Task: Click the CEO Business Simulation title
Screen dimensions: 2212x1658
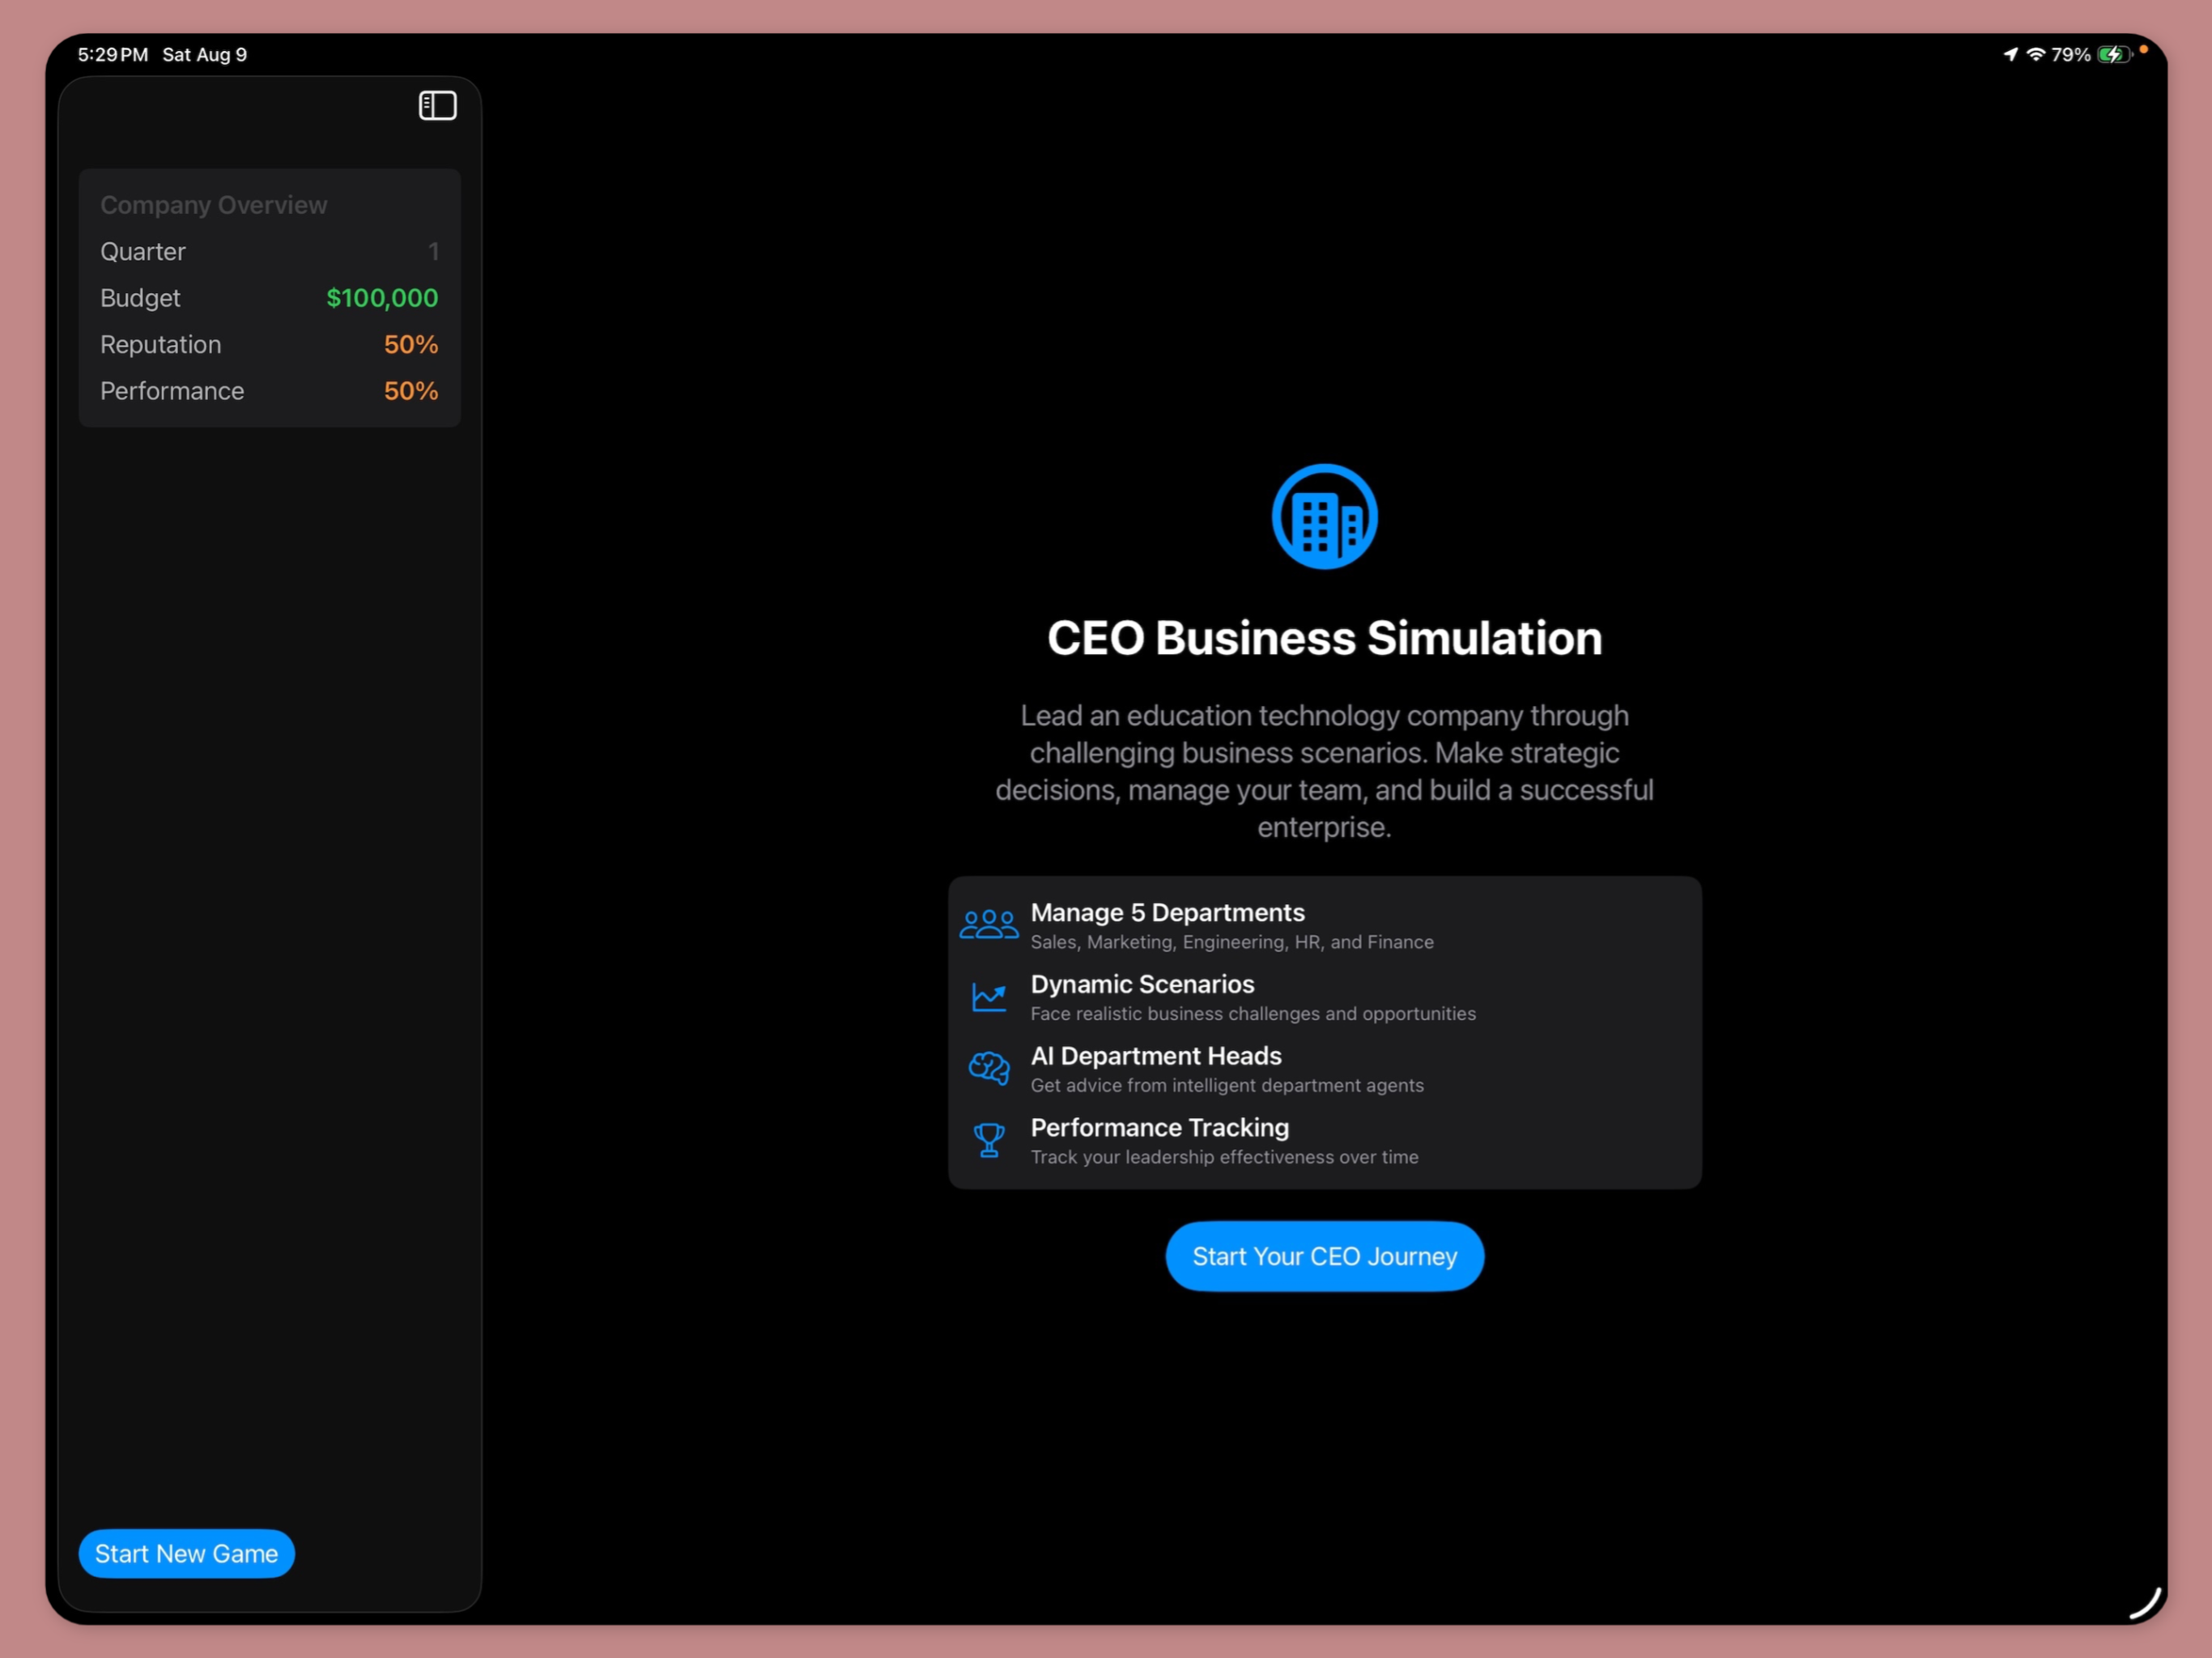Action: pyautogui.click(x=1324, y=638)
